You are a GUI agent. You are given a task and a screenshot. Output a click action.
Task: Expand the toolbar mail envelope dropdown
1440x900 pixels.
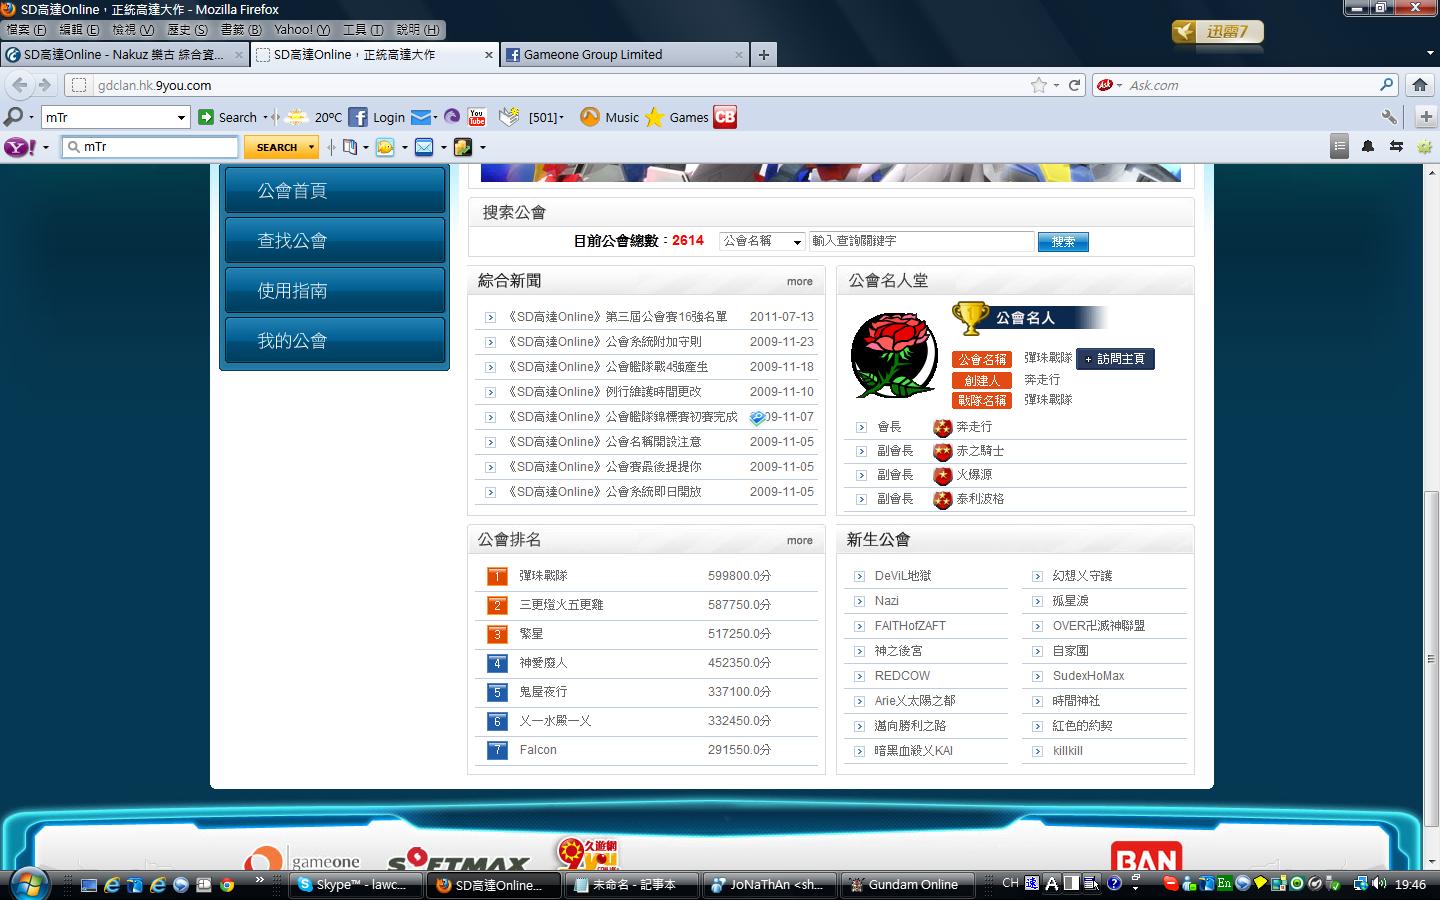click(x=436, y=118)
